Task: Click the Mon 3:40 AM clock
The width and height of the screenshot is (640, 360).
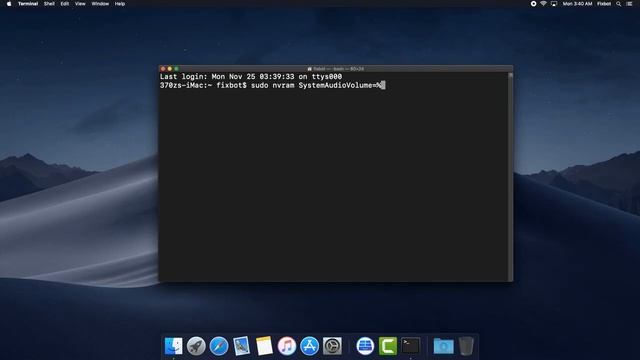Action: (x=577, y=4)
